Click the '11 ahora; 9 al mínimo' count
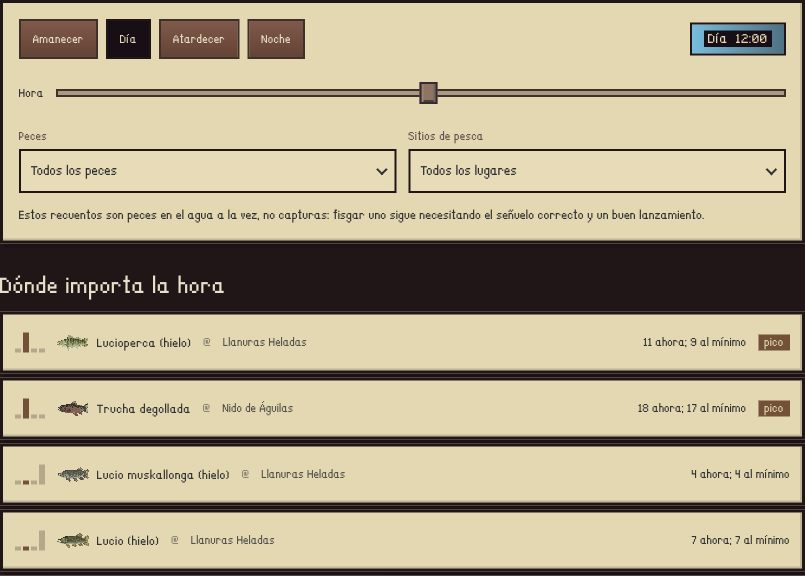Screen dimensions: 805x576 tap(694, 342)
